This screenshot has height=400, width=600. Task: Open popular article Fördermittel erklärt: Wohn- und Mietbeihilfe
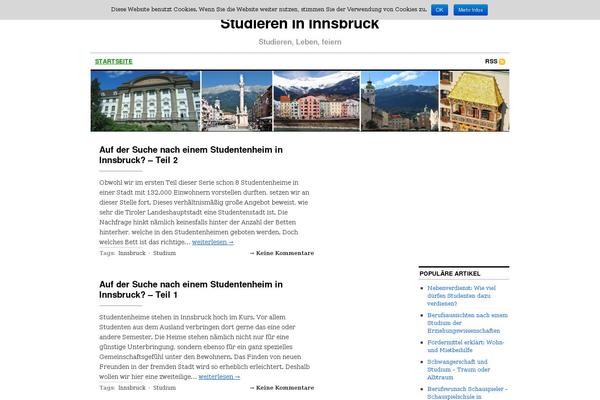click(x=466, y=346)
